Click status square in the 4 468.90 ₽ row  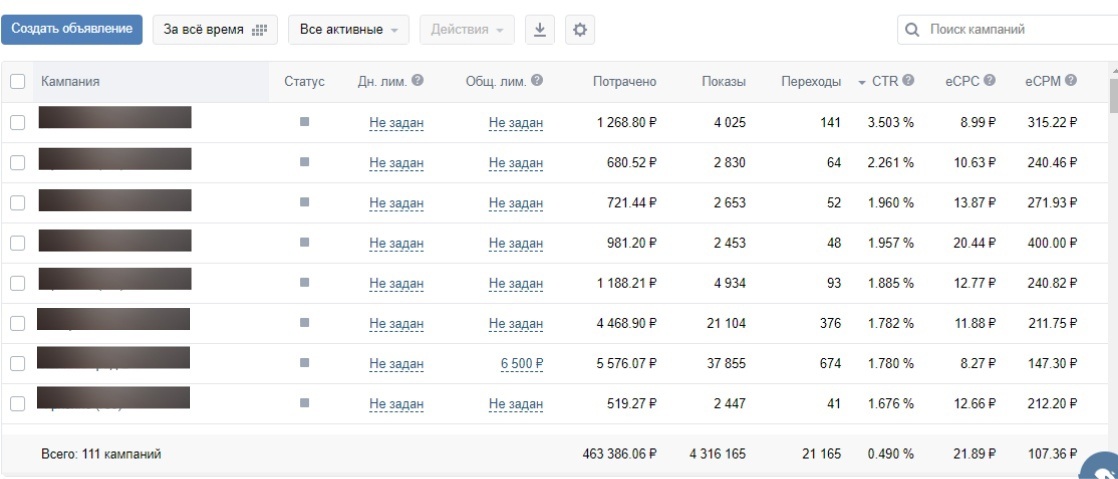[x=304, y=322]
